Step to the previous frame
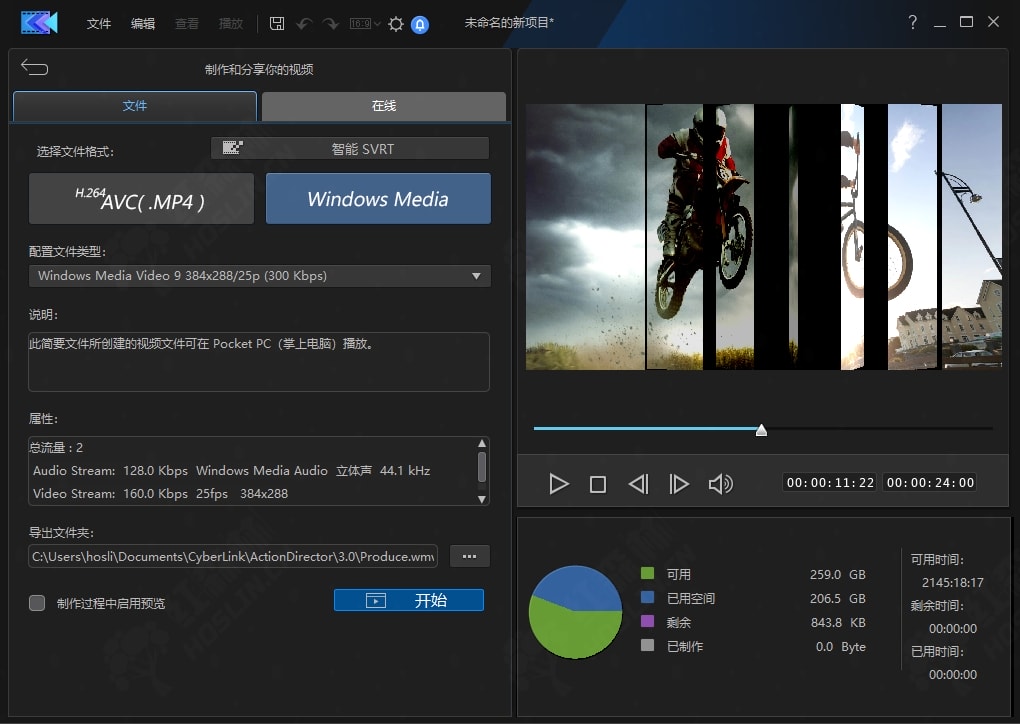 638,485
